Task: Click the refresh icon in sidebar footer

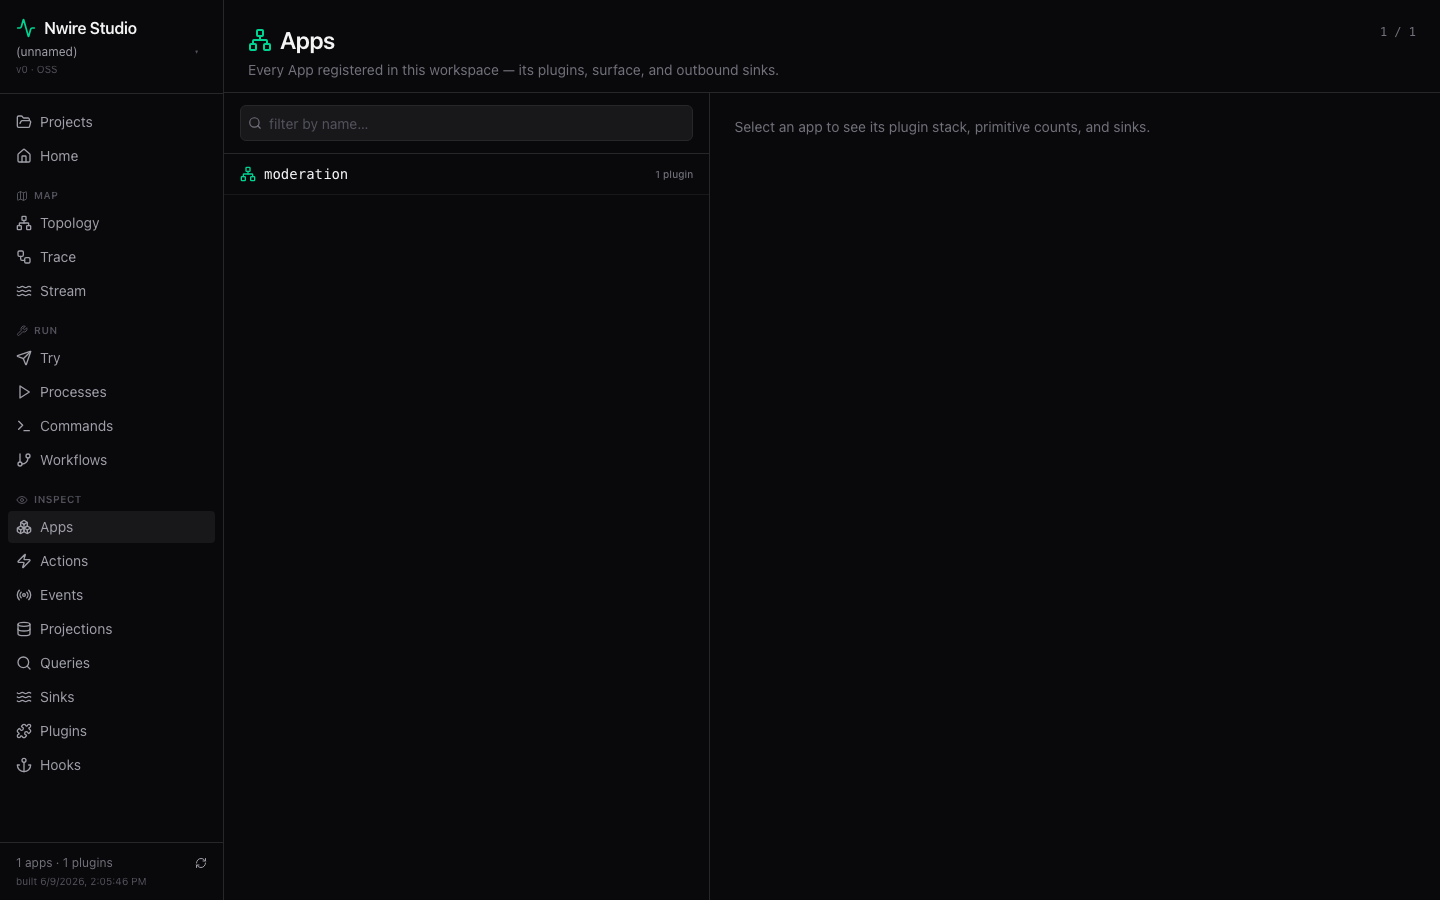Action: [201, 863]
